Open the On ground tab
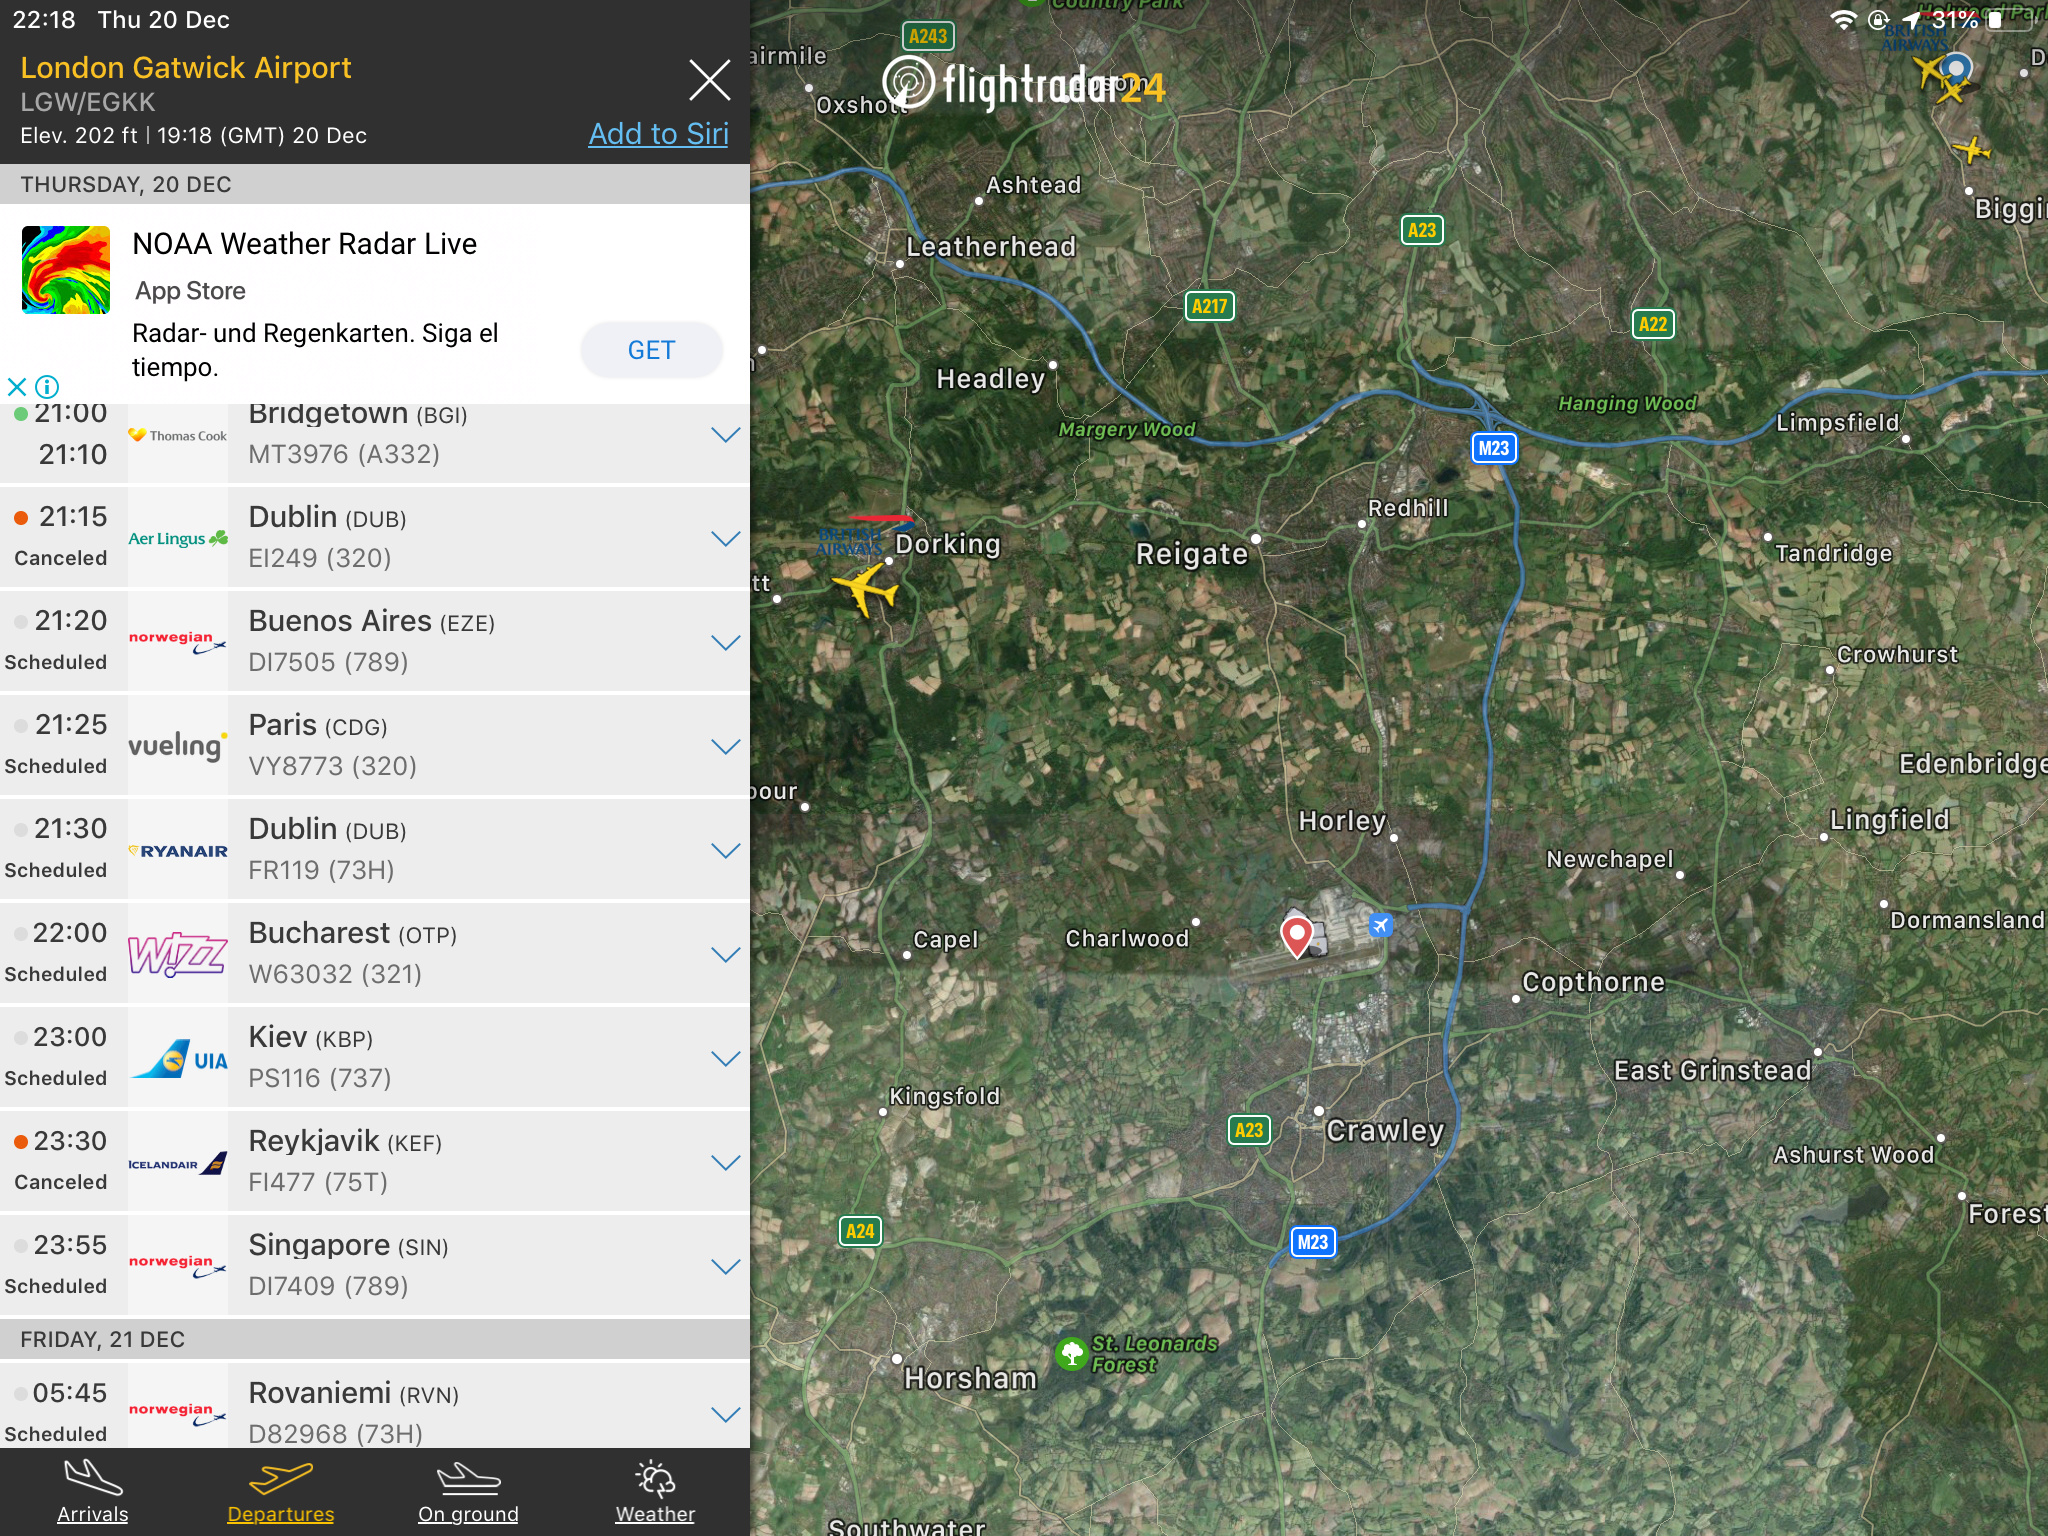Viewport: 2048px width, 1536px height. point(468,1492)
